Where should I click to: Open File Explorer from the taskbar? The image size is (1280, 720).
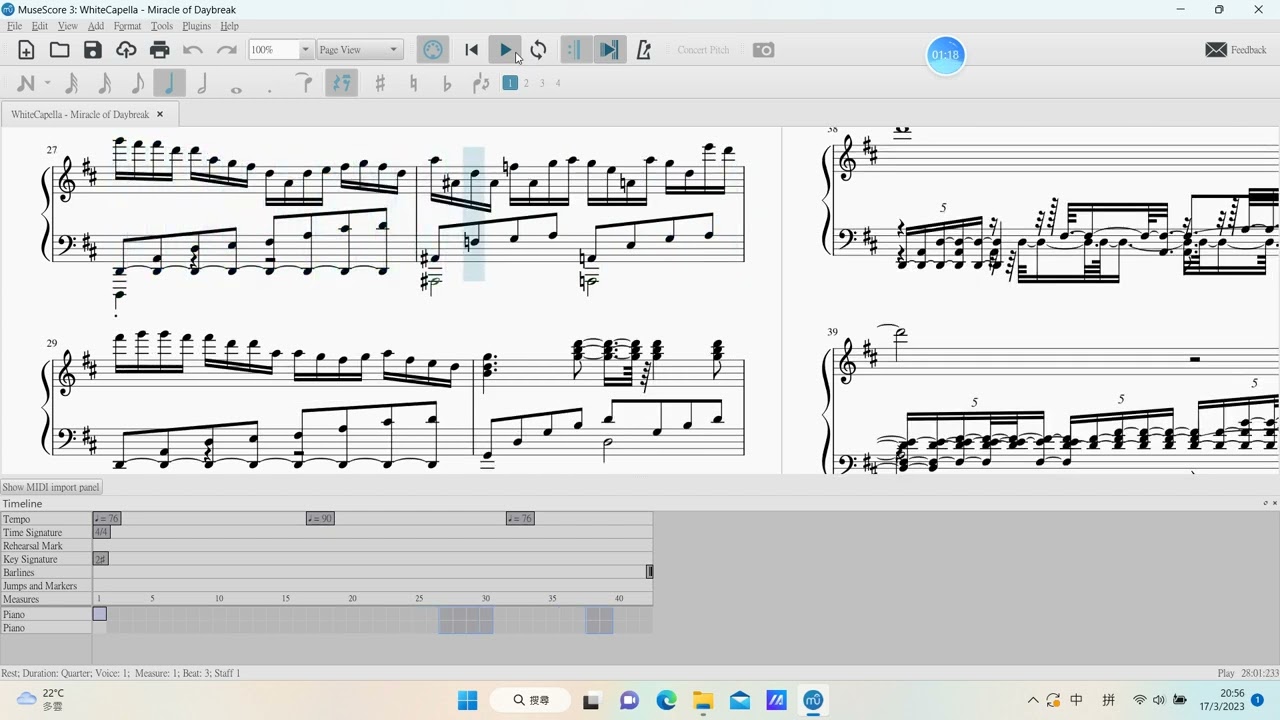pos(703,700)
